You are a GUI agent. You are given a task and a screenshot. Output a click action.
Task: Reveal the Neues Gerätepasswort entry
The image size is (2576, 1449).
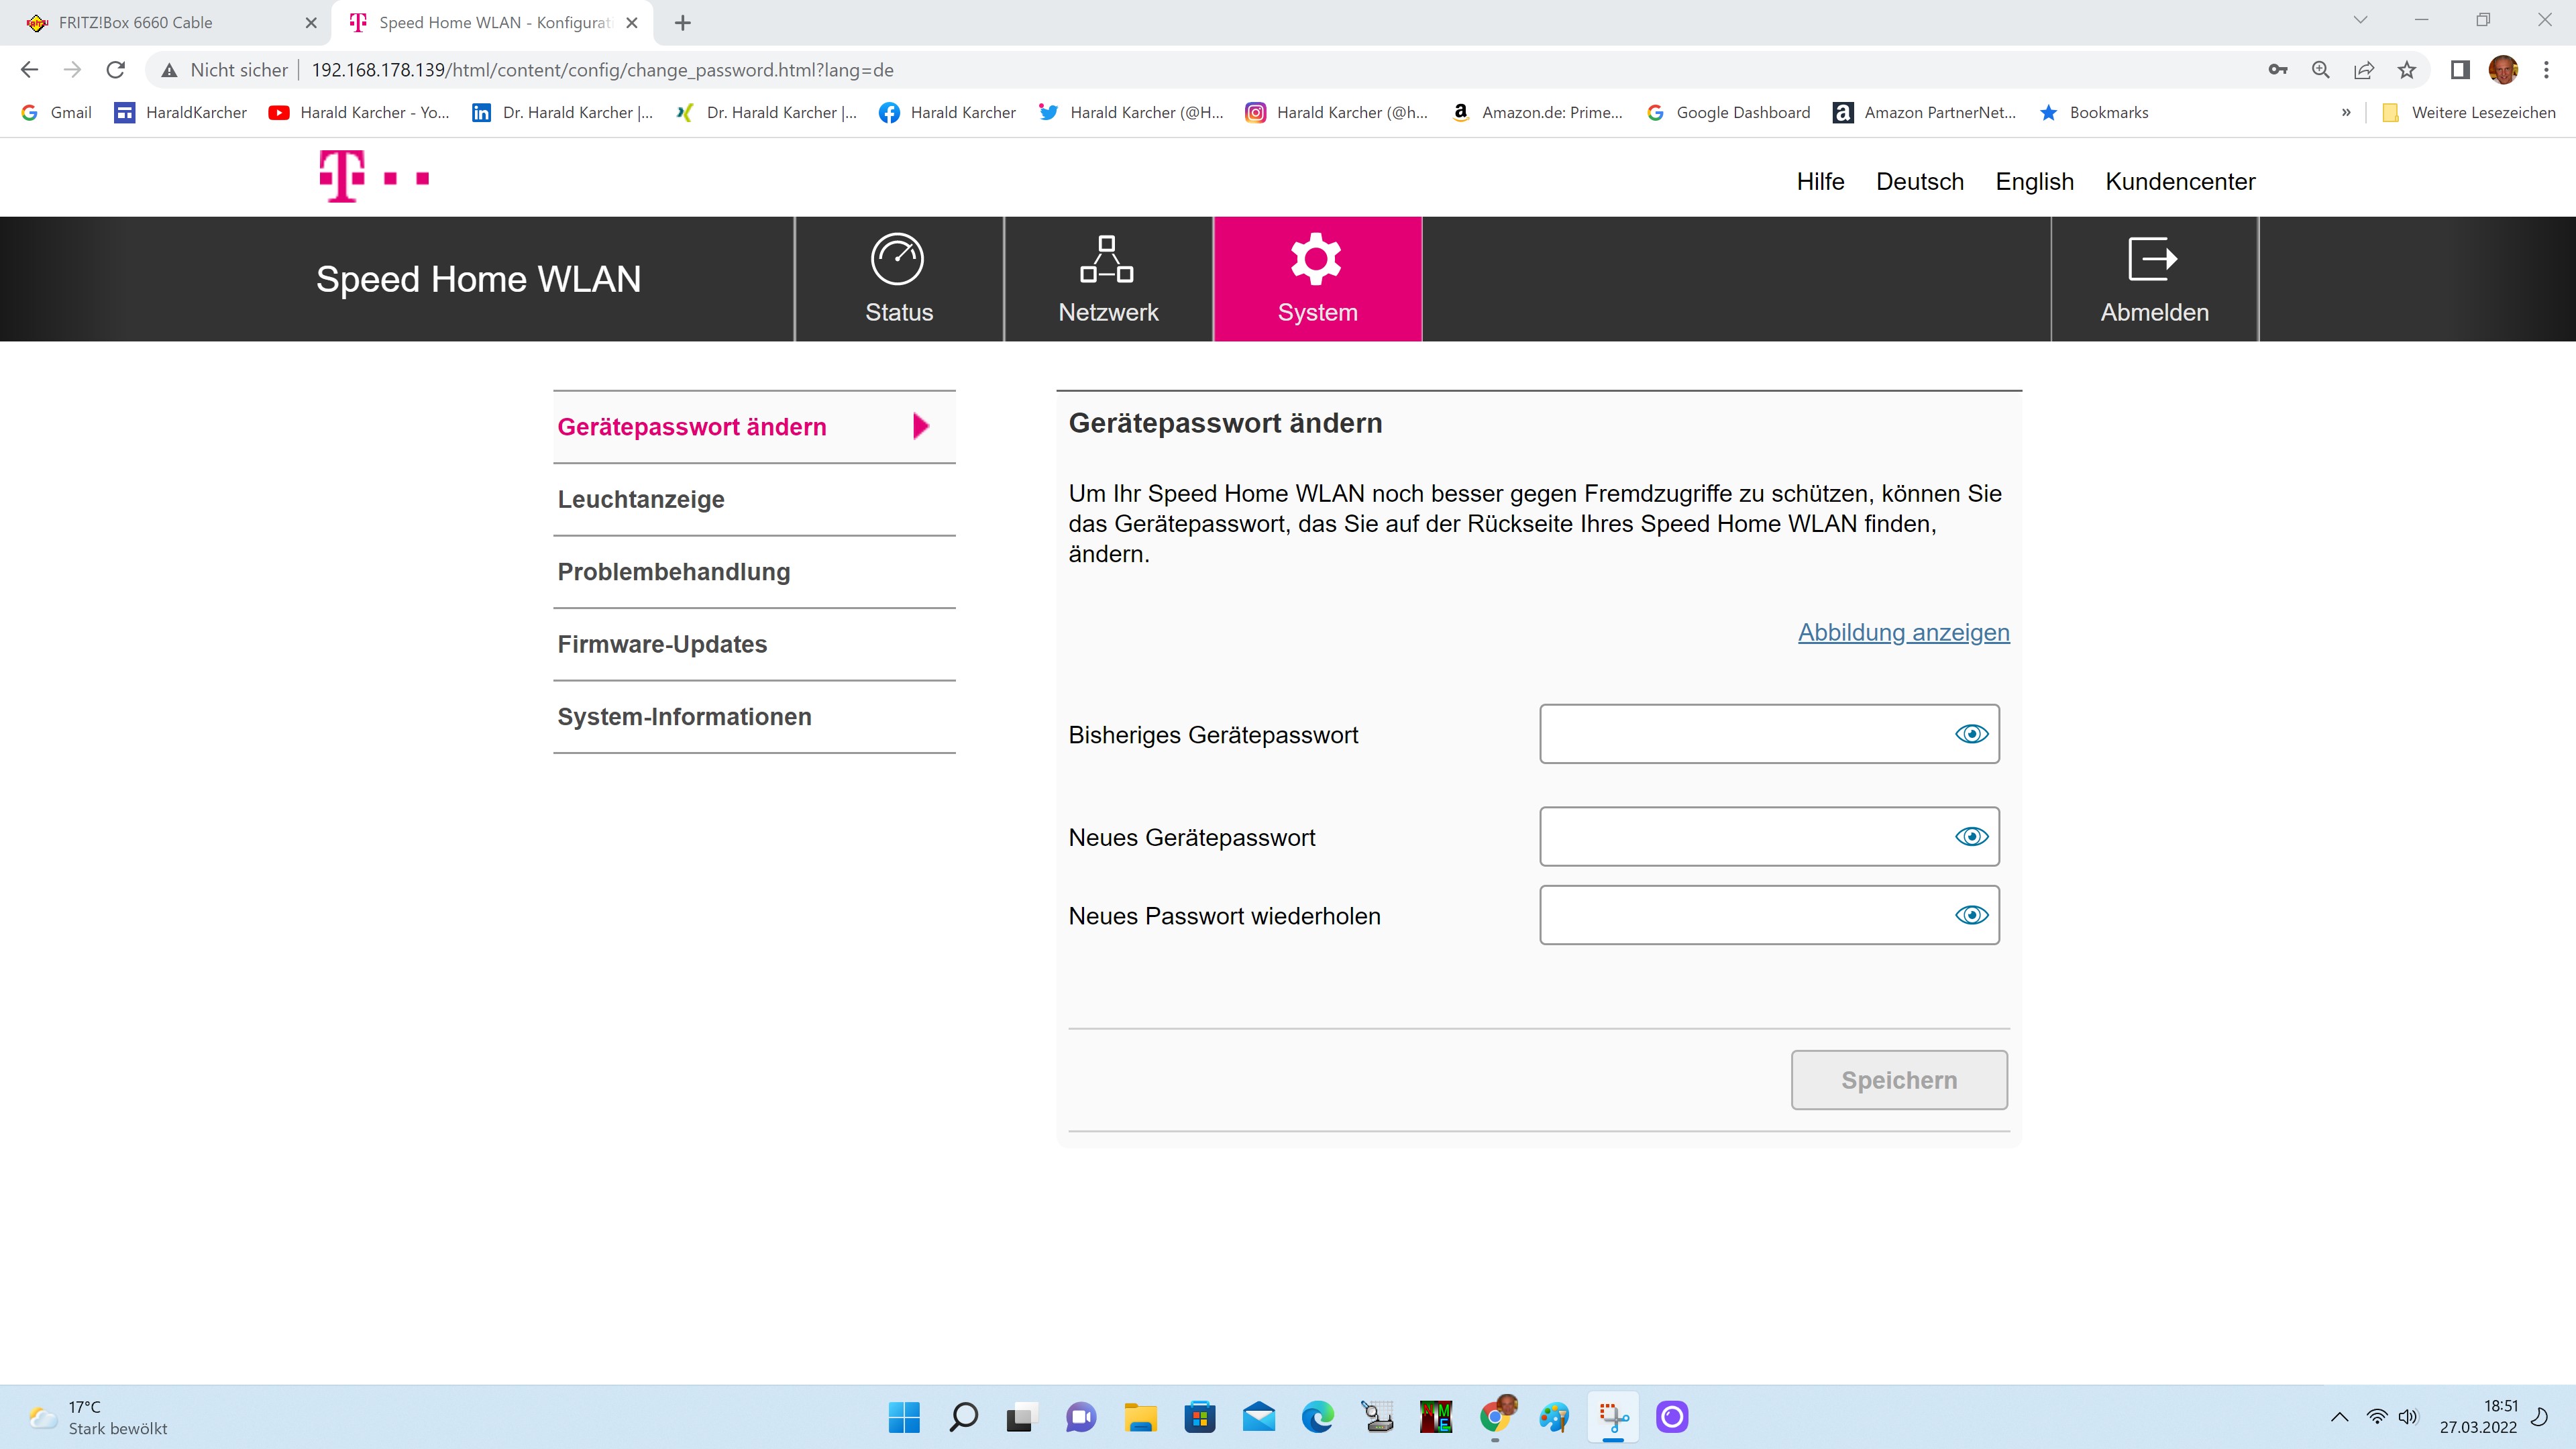1971,837
